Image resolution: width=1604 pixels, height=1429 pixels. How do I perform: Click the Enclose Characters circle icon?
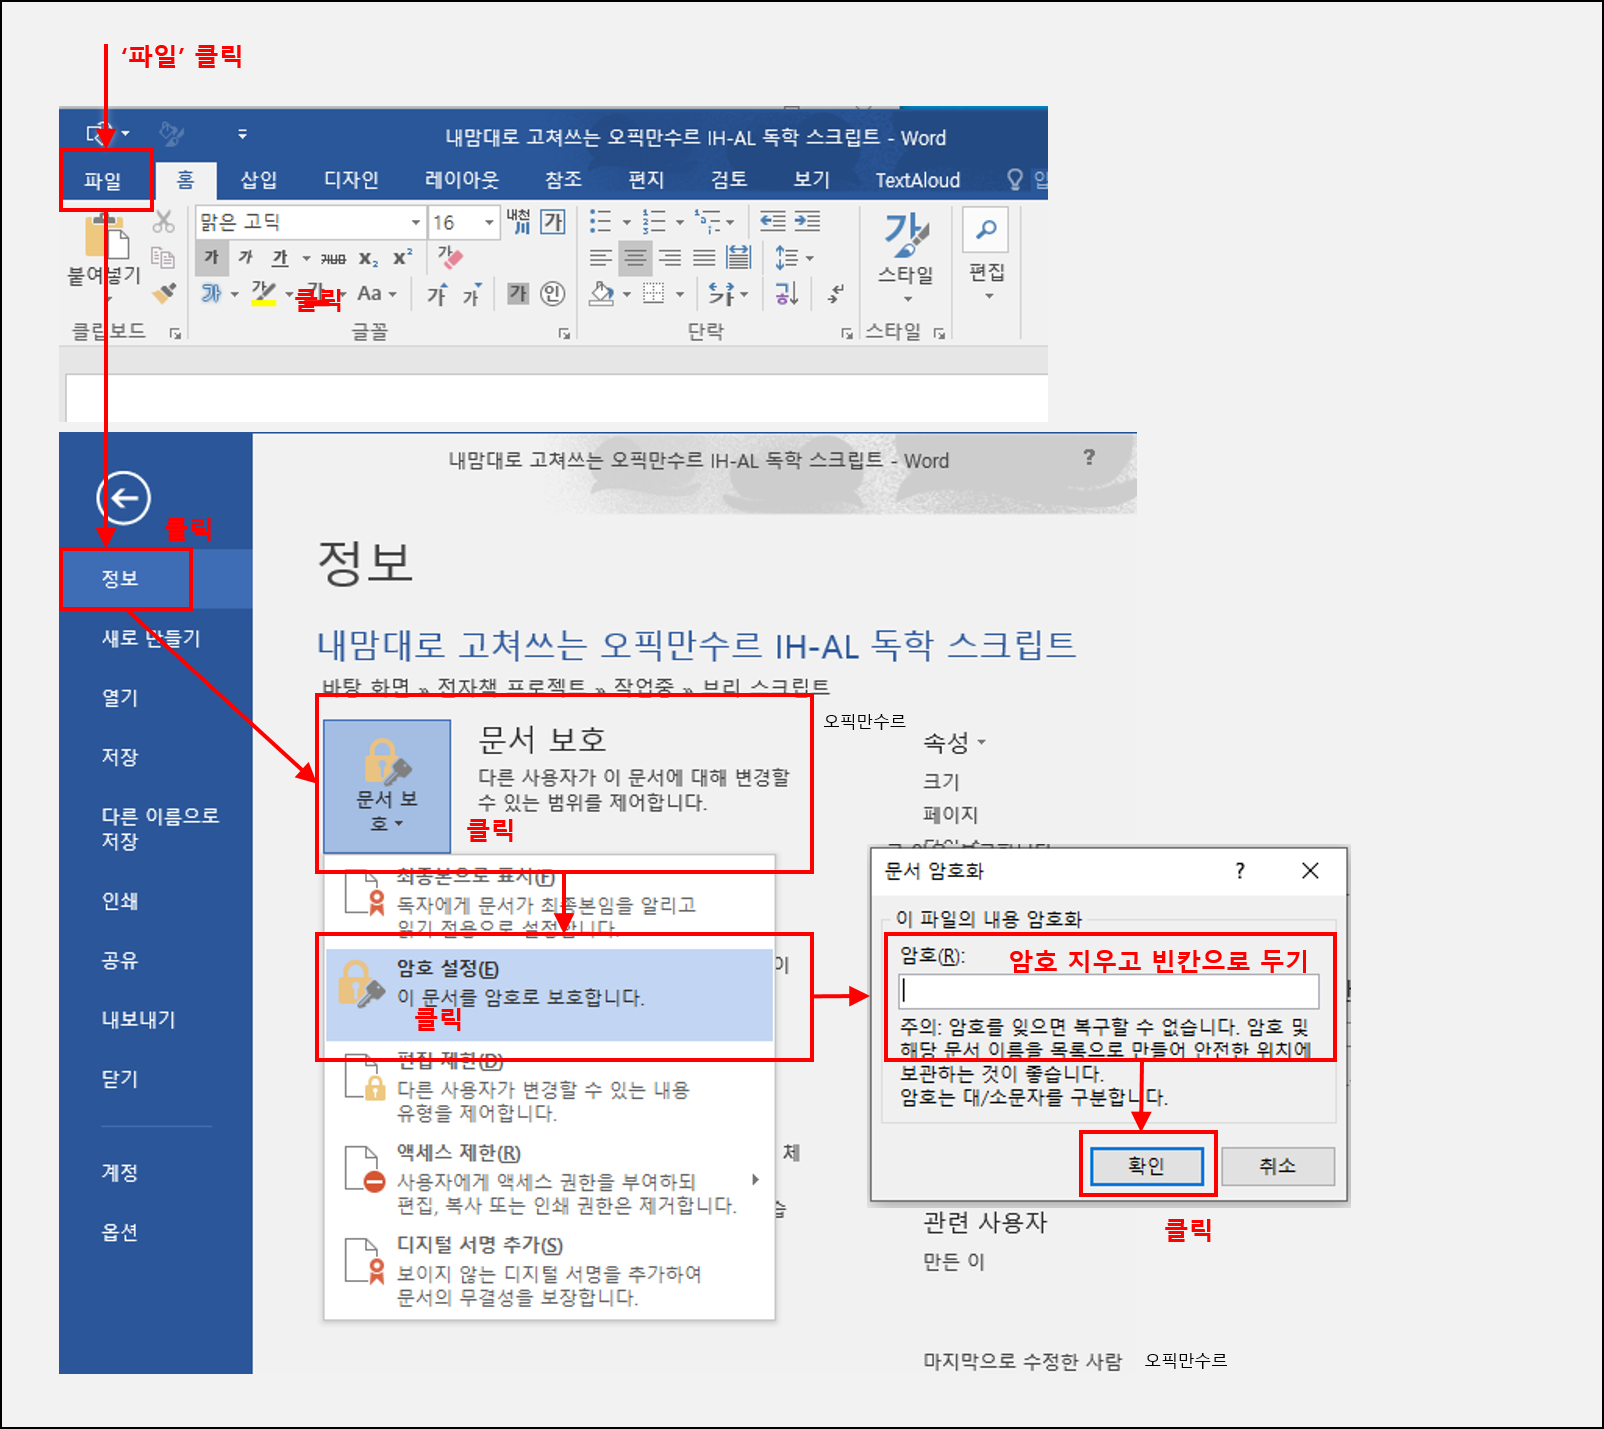[552, 293]
